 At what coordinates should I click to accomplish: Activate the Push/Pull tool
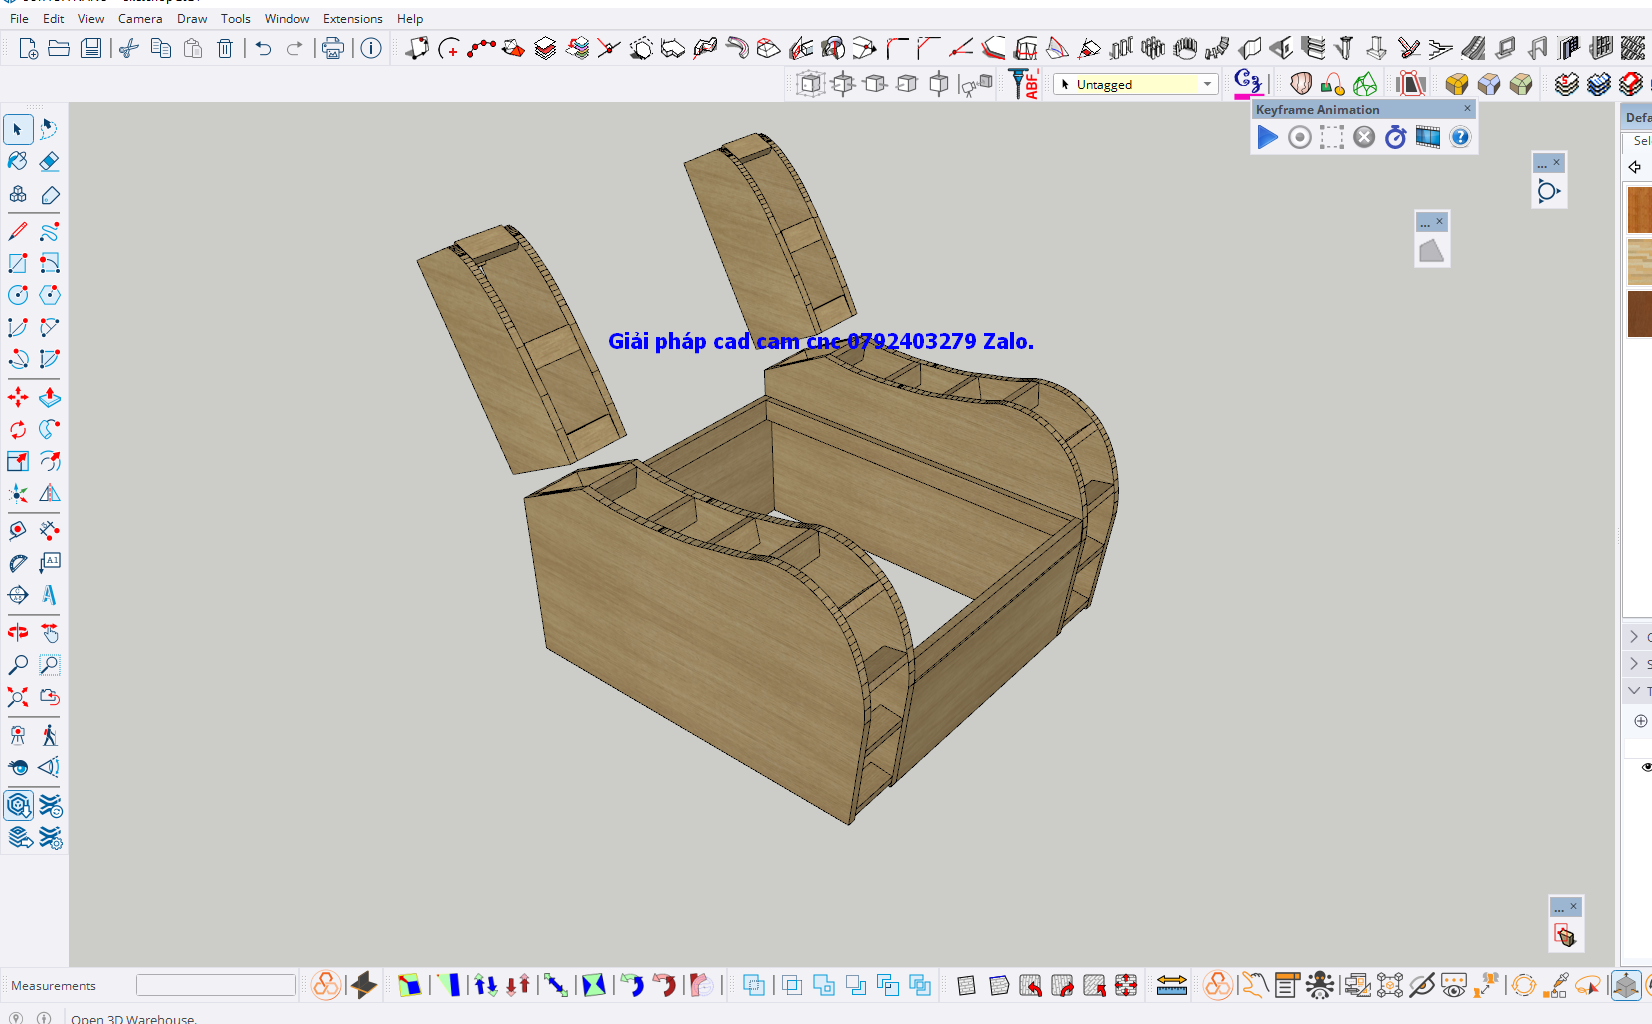[x=49, y=398]
